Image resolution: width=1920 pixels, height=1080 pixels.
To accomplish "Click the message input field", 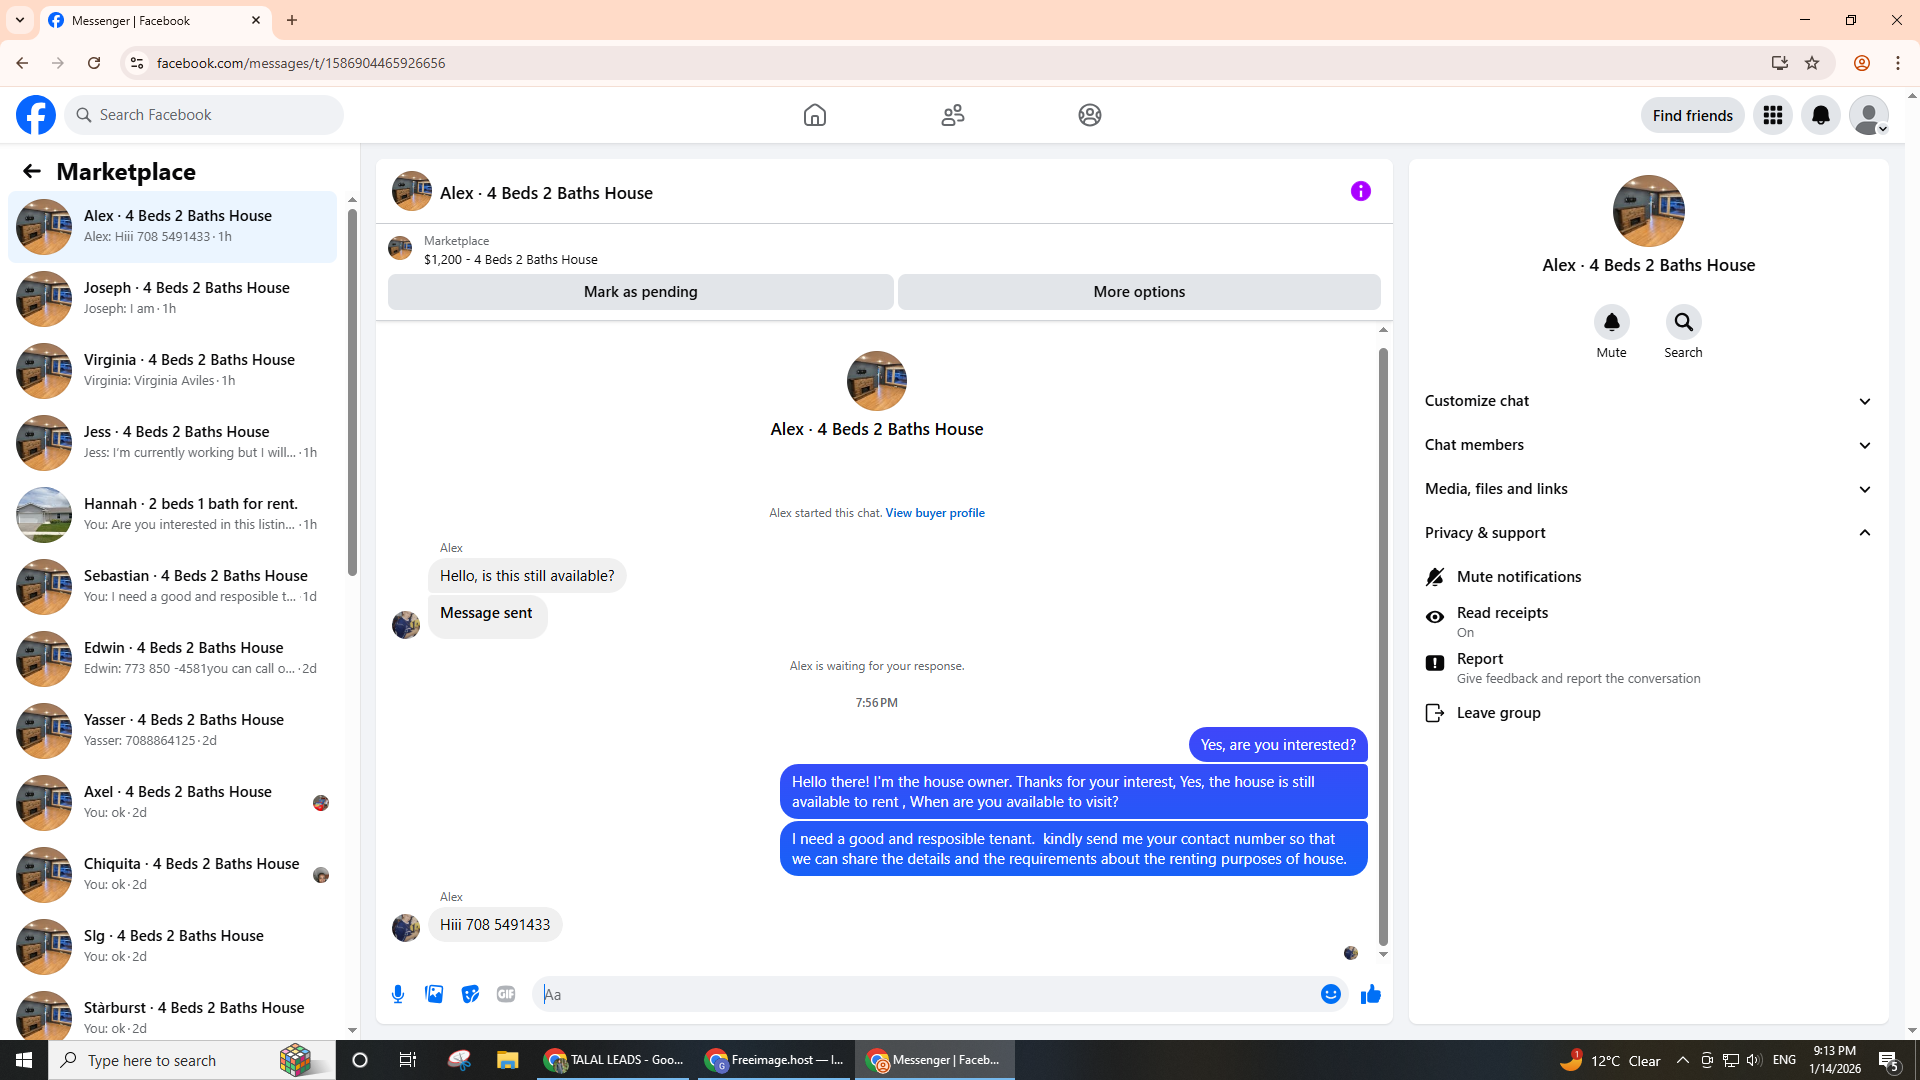I will (925, 994).
